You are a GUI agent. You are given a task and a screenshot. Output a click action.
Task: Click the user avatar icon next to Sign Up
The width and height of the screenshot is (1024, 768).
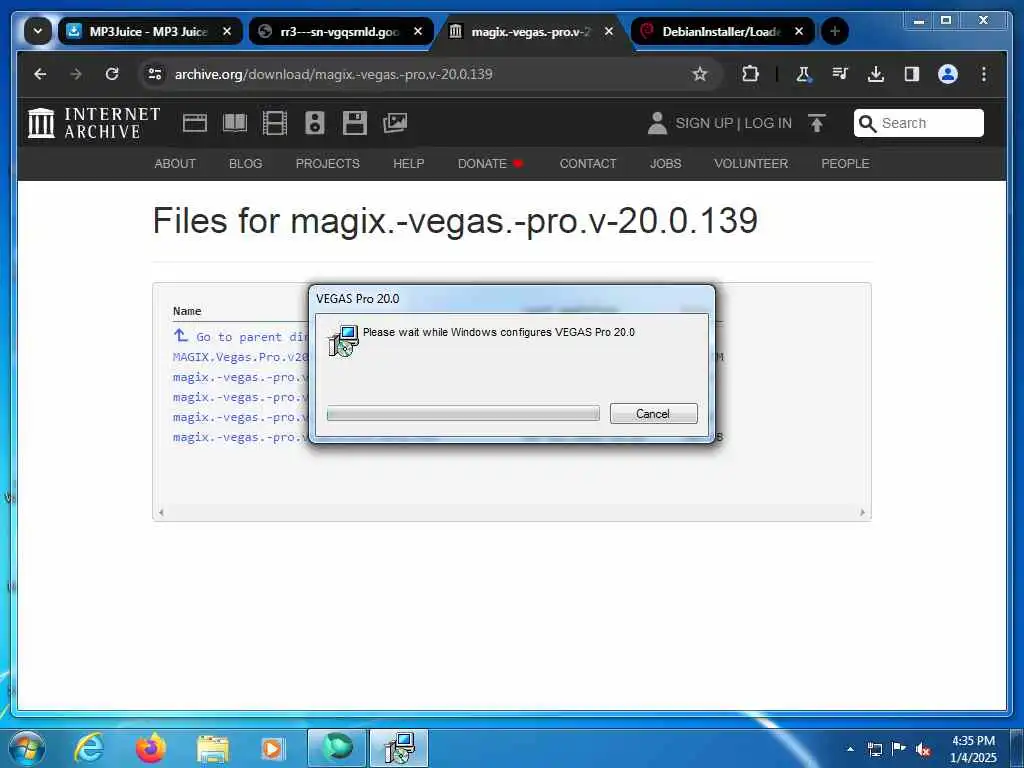click(657, 123)
